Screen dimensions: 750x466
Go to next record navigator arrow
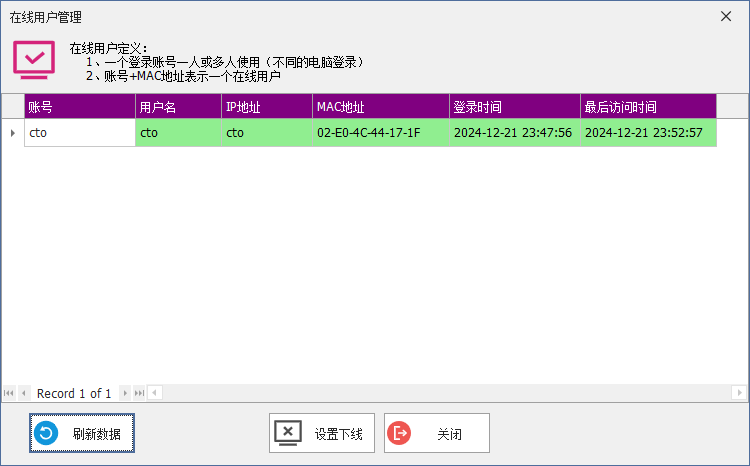click(125, 393)
